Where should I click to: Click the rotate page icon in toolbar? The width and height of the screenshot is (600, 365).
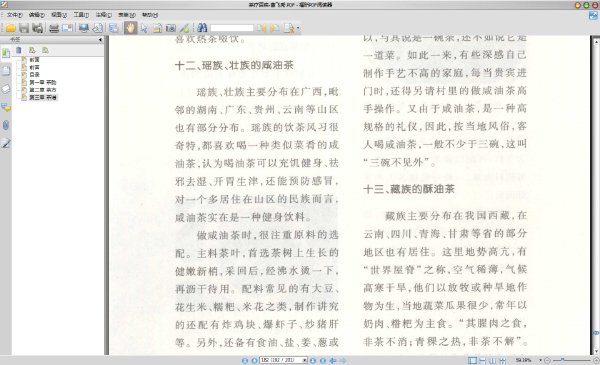(98, 28)
